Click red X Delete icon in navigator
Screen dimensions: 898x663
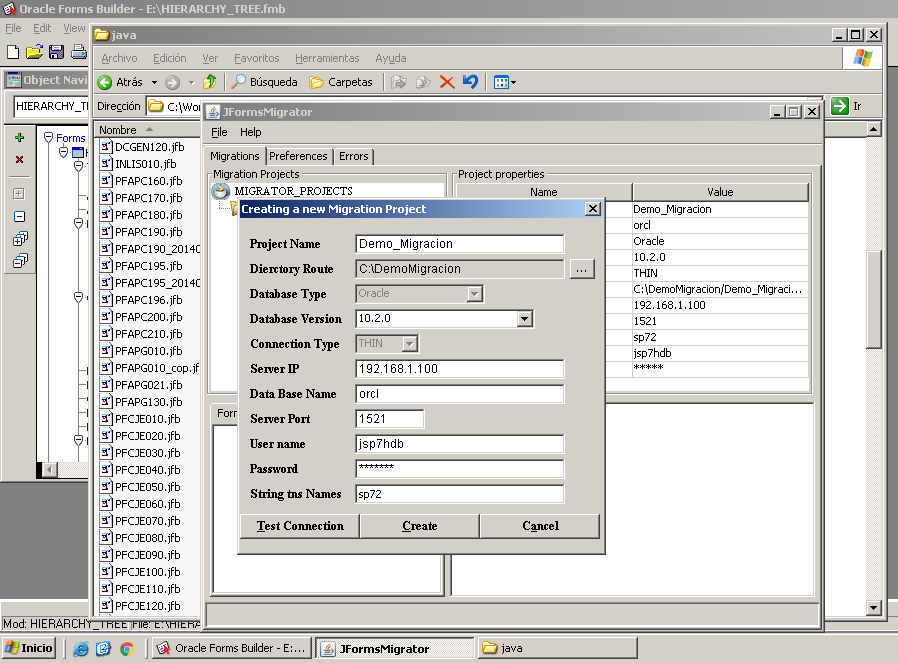19,160
